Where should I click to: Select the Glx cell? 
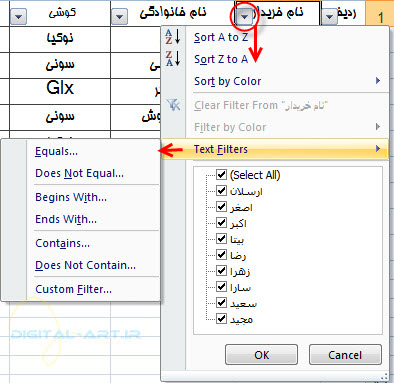coord(60,91)
